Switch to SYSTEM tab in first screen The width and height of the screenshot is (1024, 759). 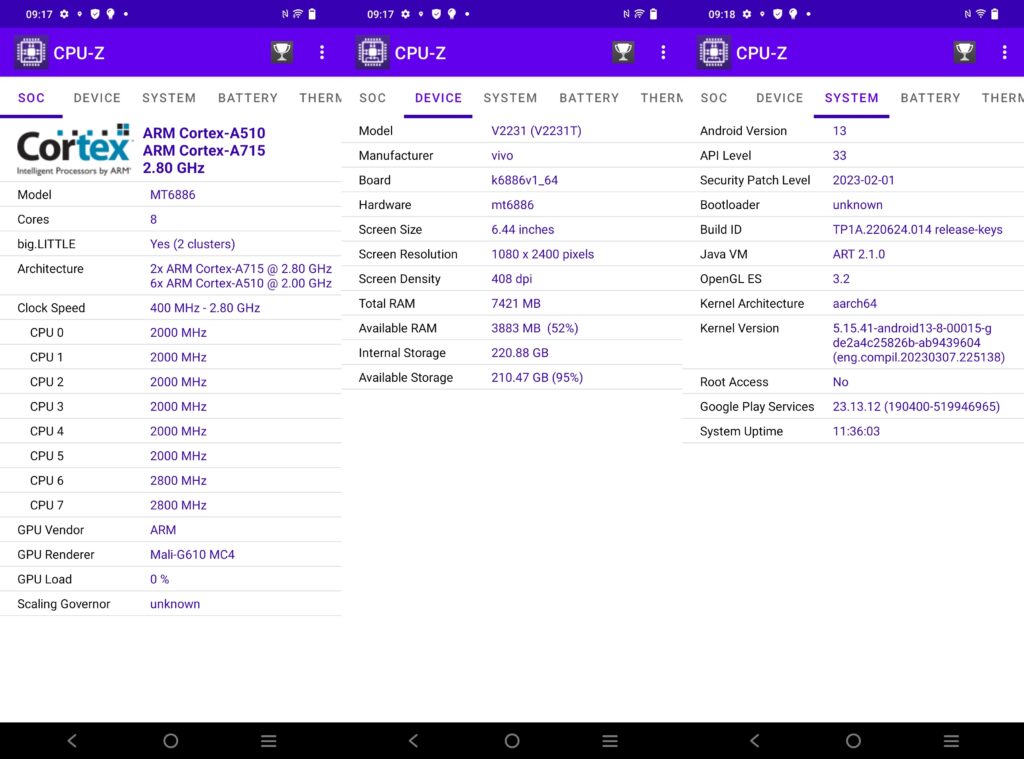[169, 98]
